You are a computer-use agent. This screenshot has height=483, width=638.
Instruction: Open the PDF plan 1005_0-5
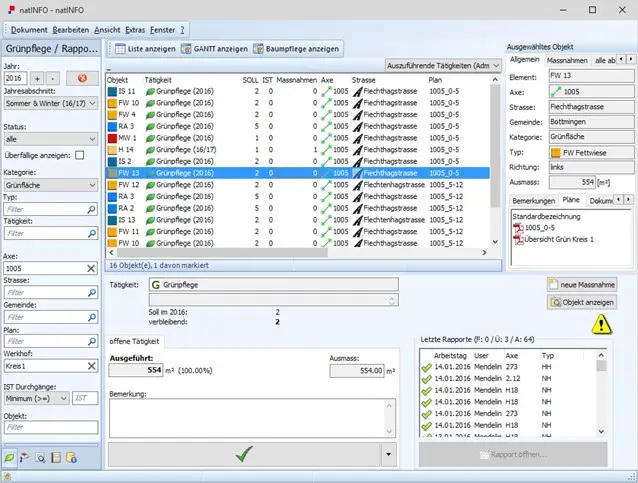tap(533, 228)
